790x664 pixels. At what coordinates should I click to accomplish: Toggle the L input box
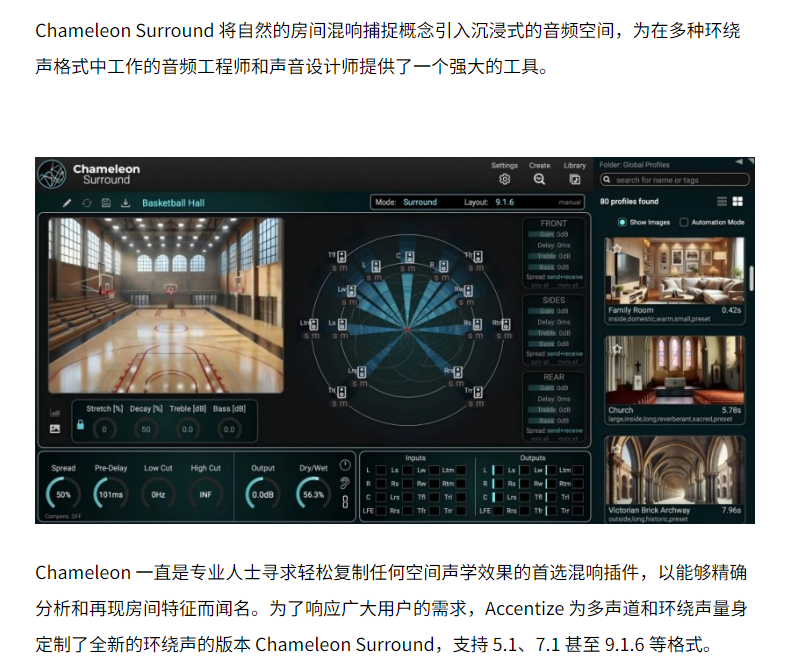click(x=381, y=470)
